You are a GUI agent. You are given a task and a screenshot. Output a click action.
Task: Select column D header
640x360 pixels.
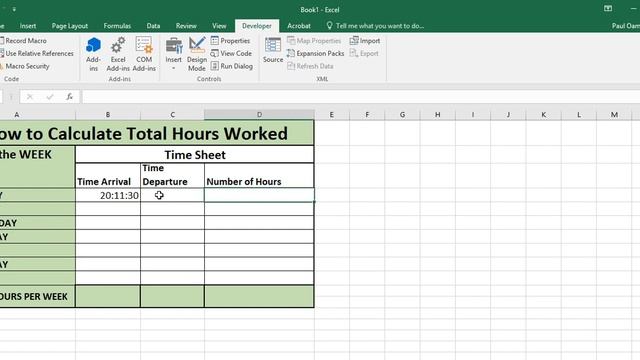click(259, 115)
